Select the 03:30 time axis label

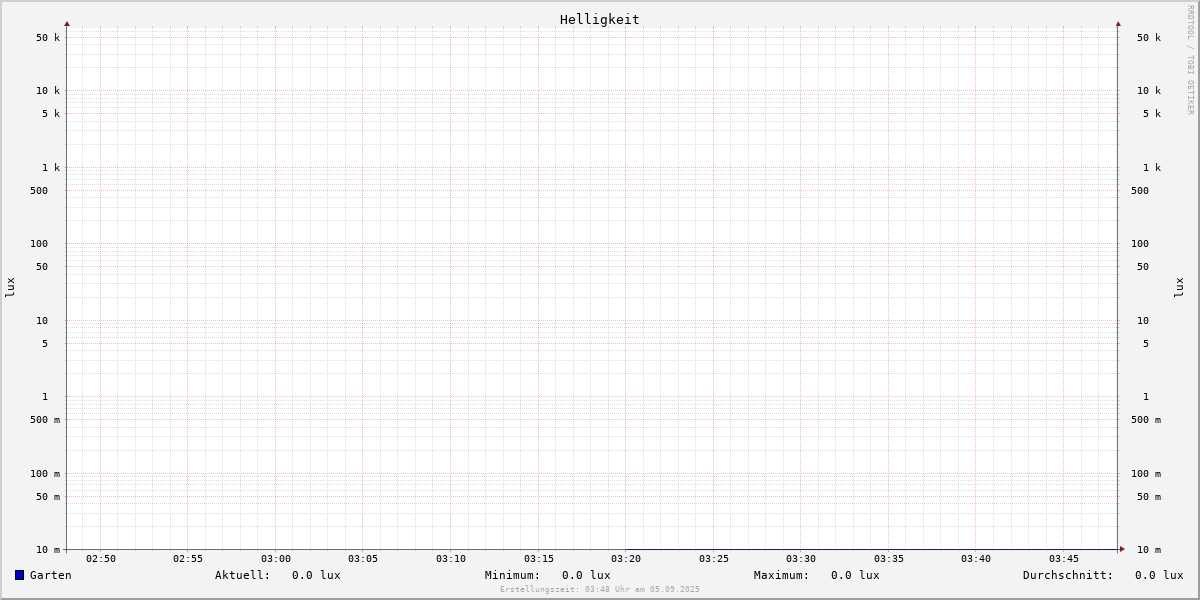click(x=801, y=559)
